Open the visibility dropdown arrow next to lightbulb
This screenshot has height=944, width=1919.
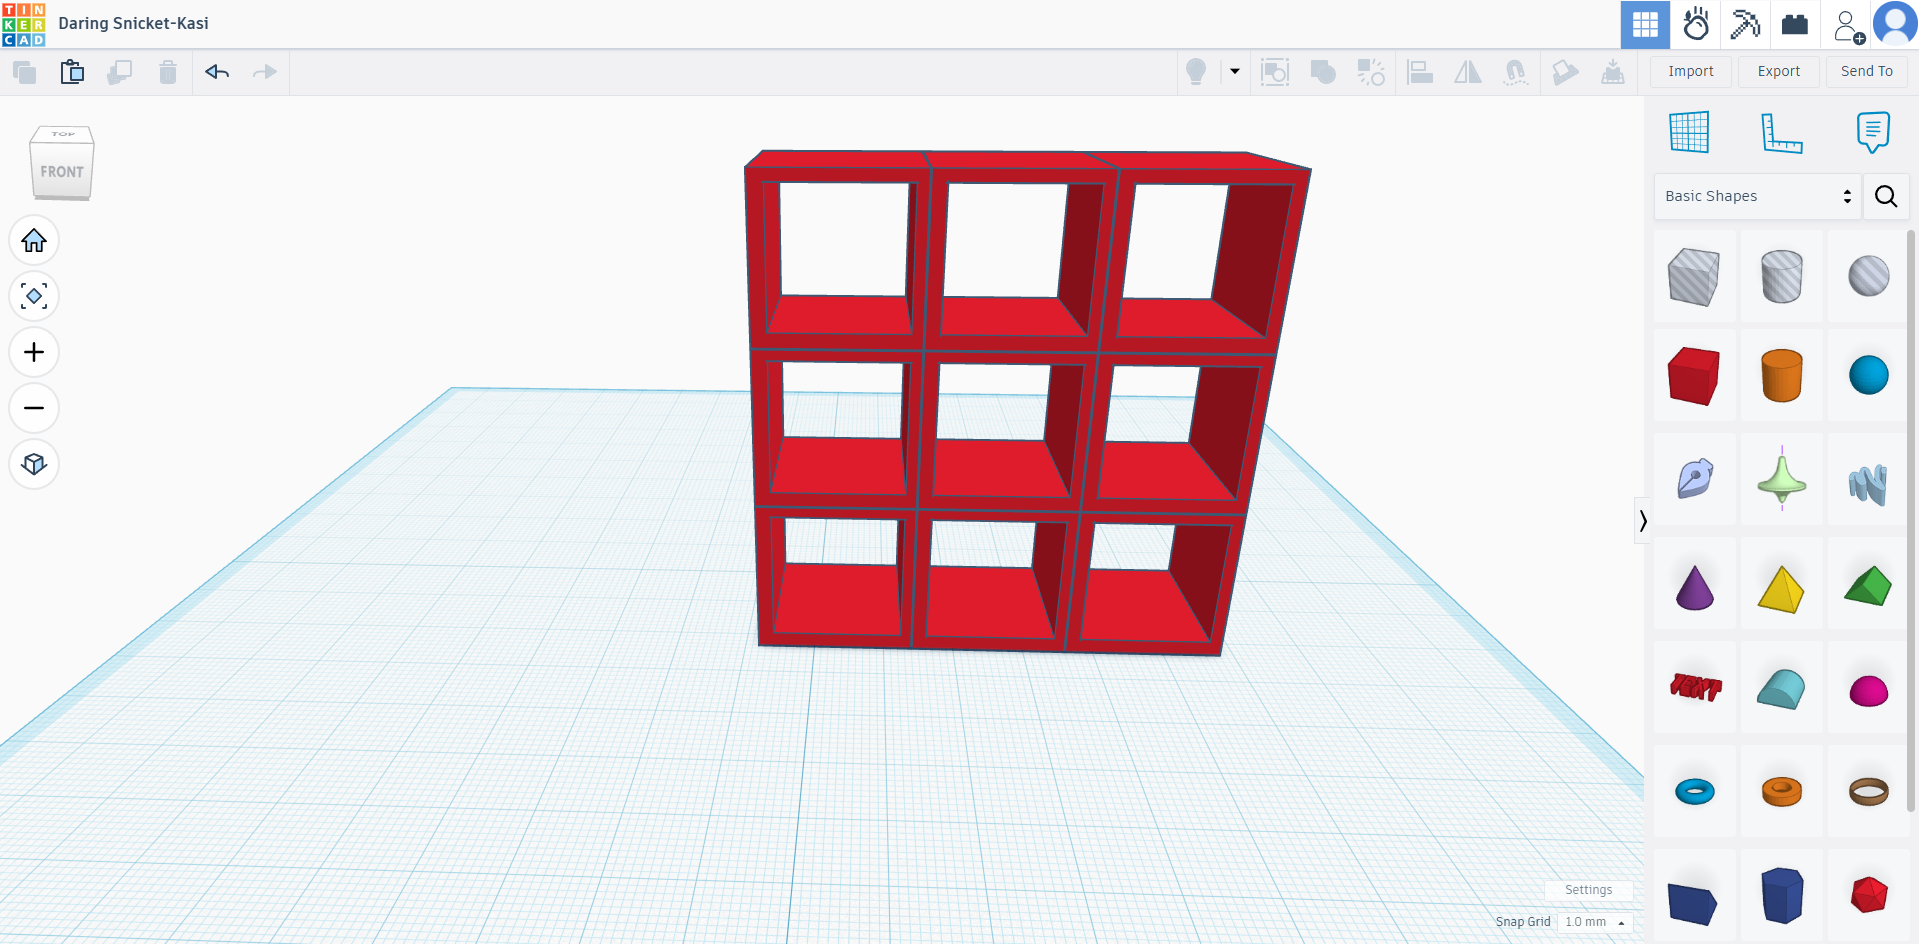pos(1235,72)
